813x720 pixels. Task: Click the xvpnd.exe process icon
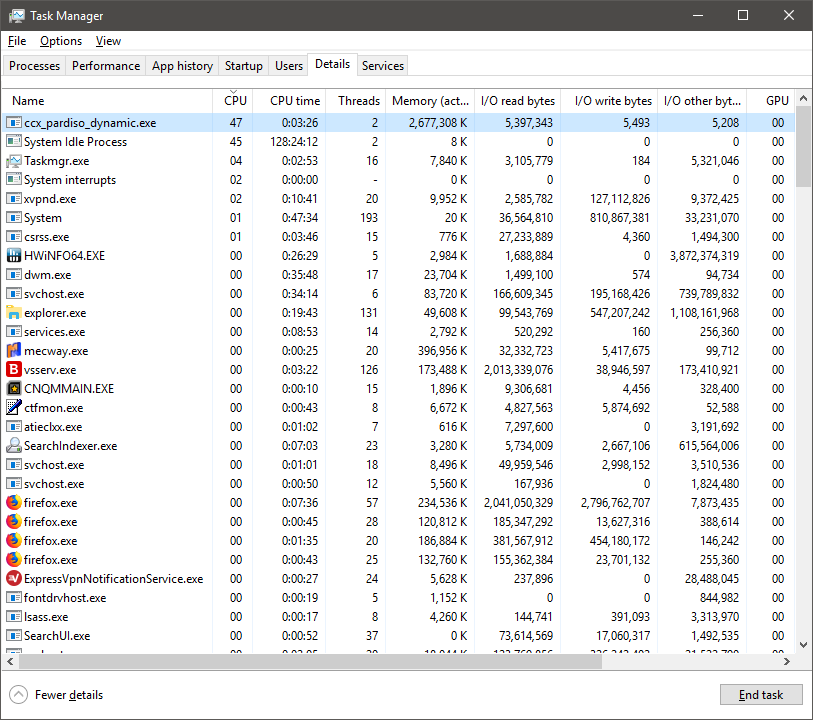[x=14, y=199]
